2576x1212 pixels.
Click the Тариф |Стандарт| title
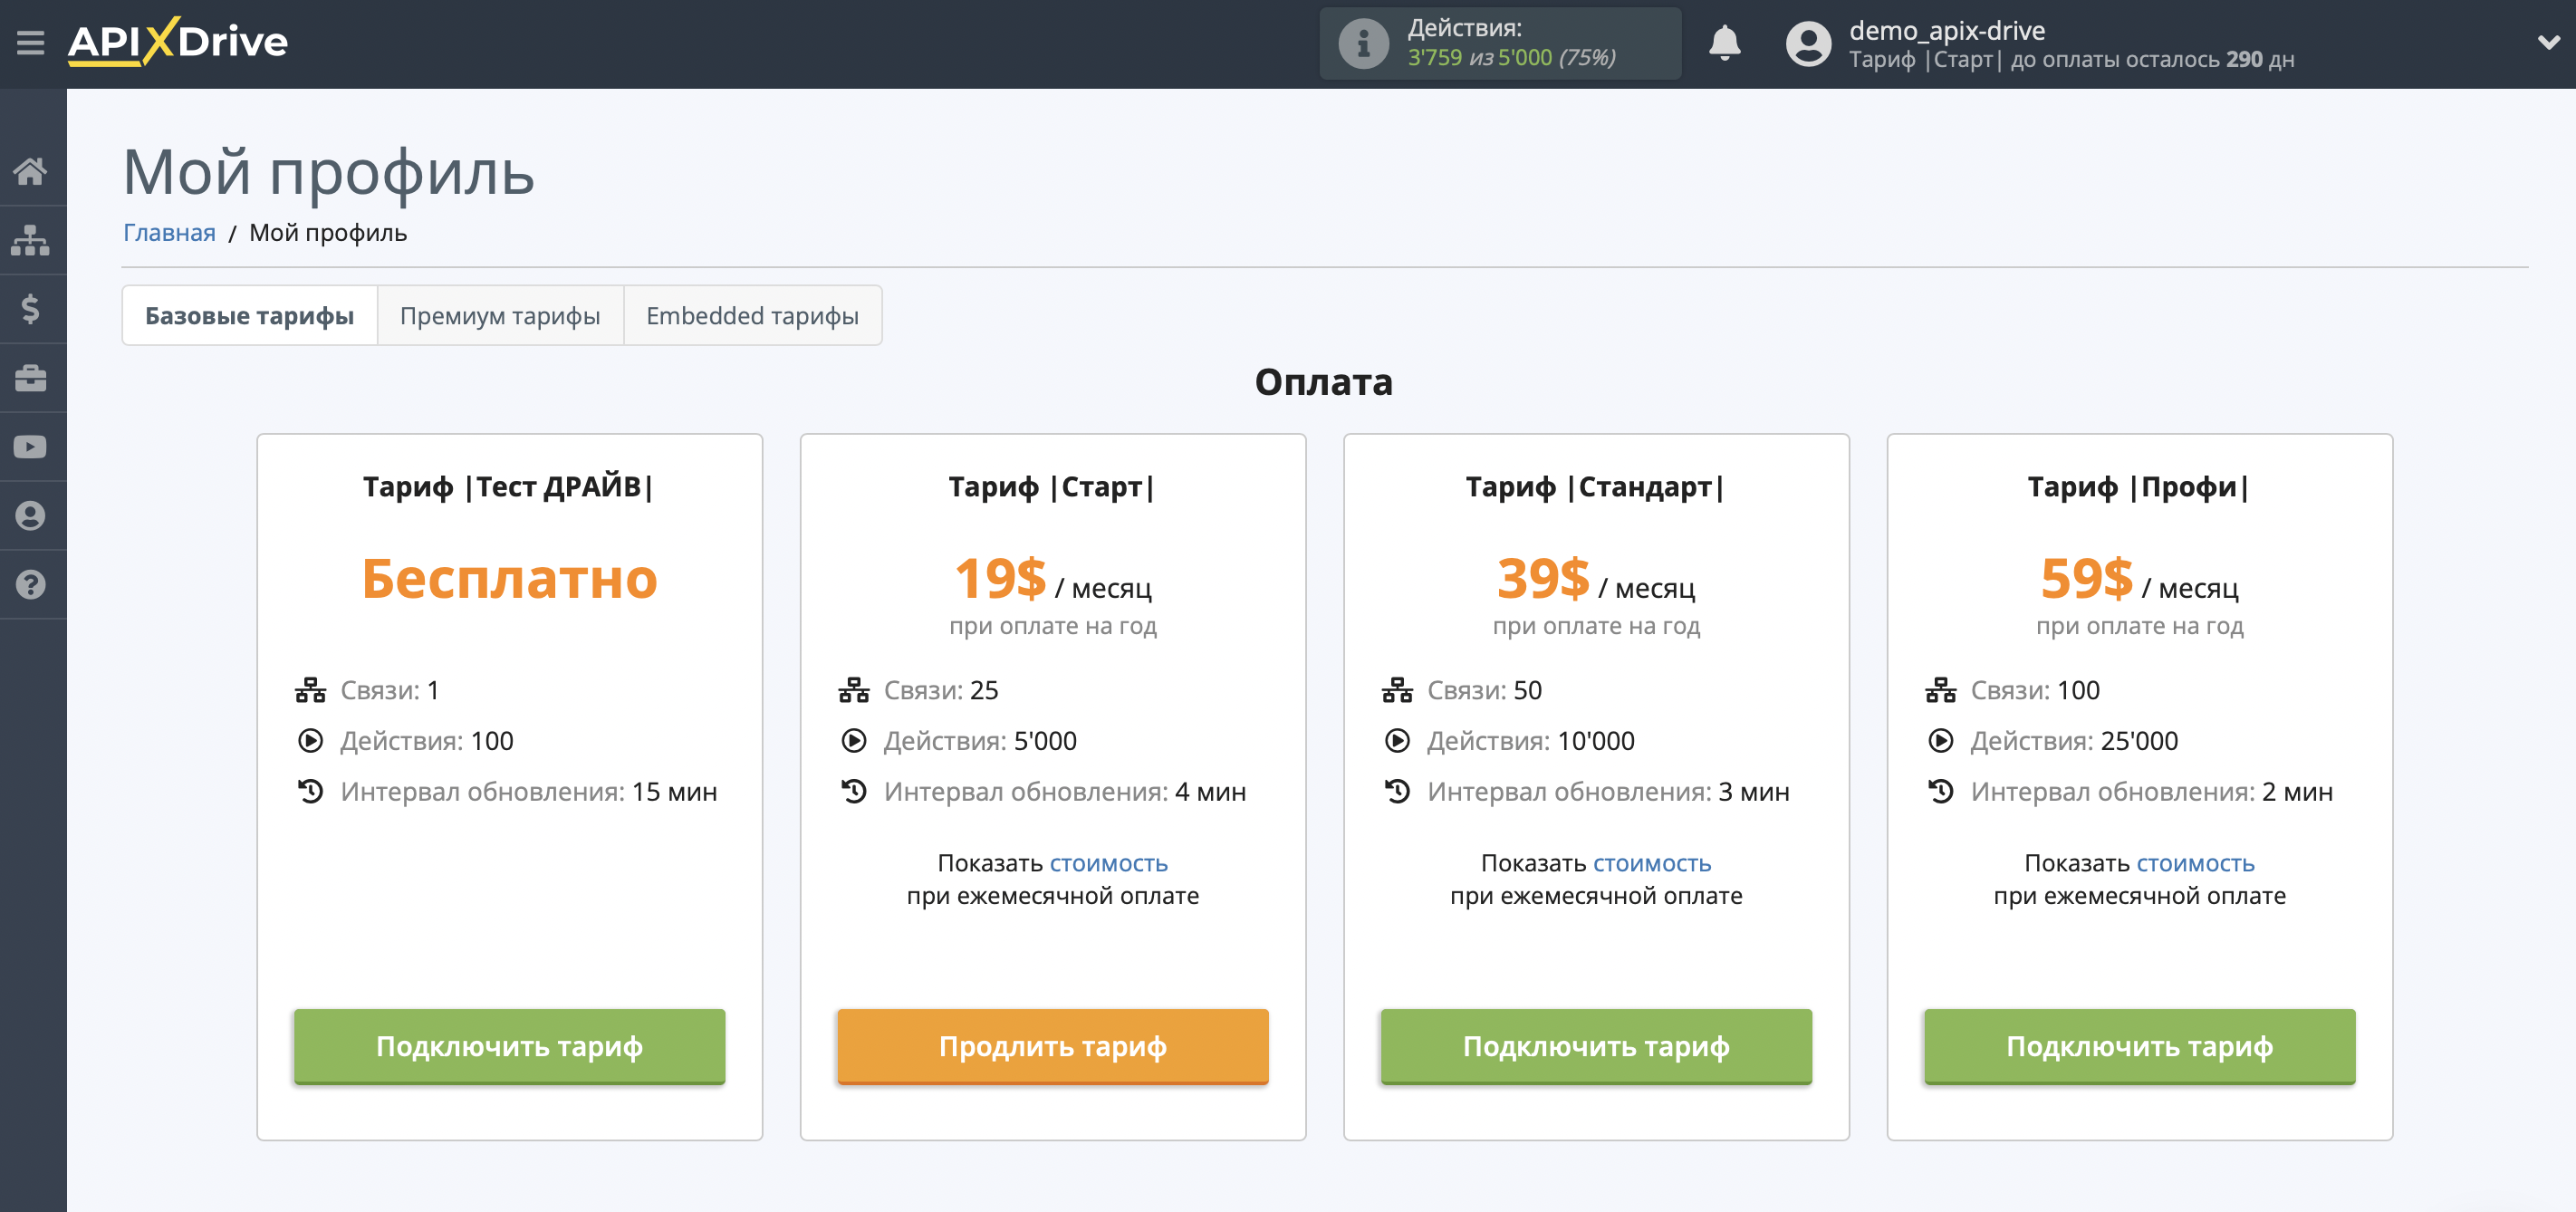1596,487
